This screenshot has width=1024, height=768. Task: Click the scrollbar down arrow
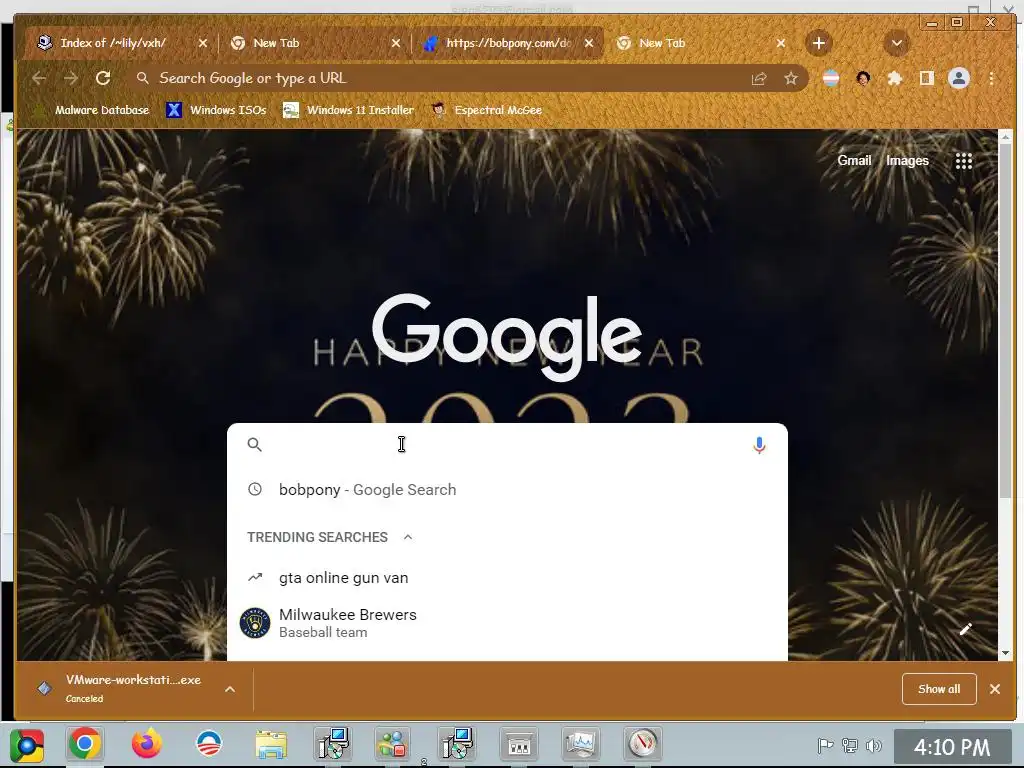pos(1005,653)
